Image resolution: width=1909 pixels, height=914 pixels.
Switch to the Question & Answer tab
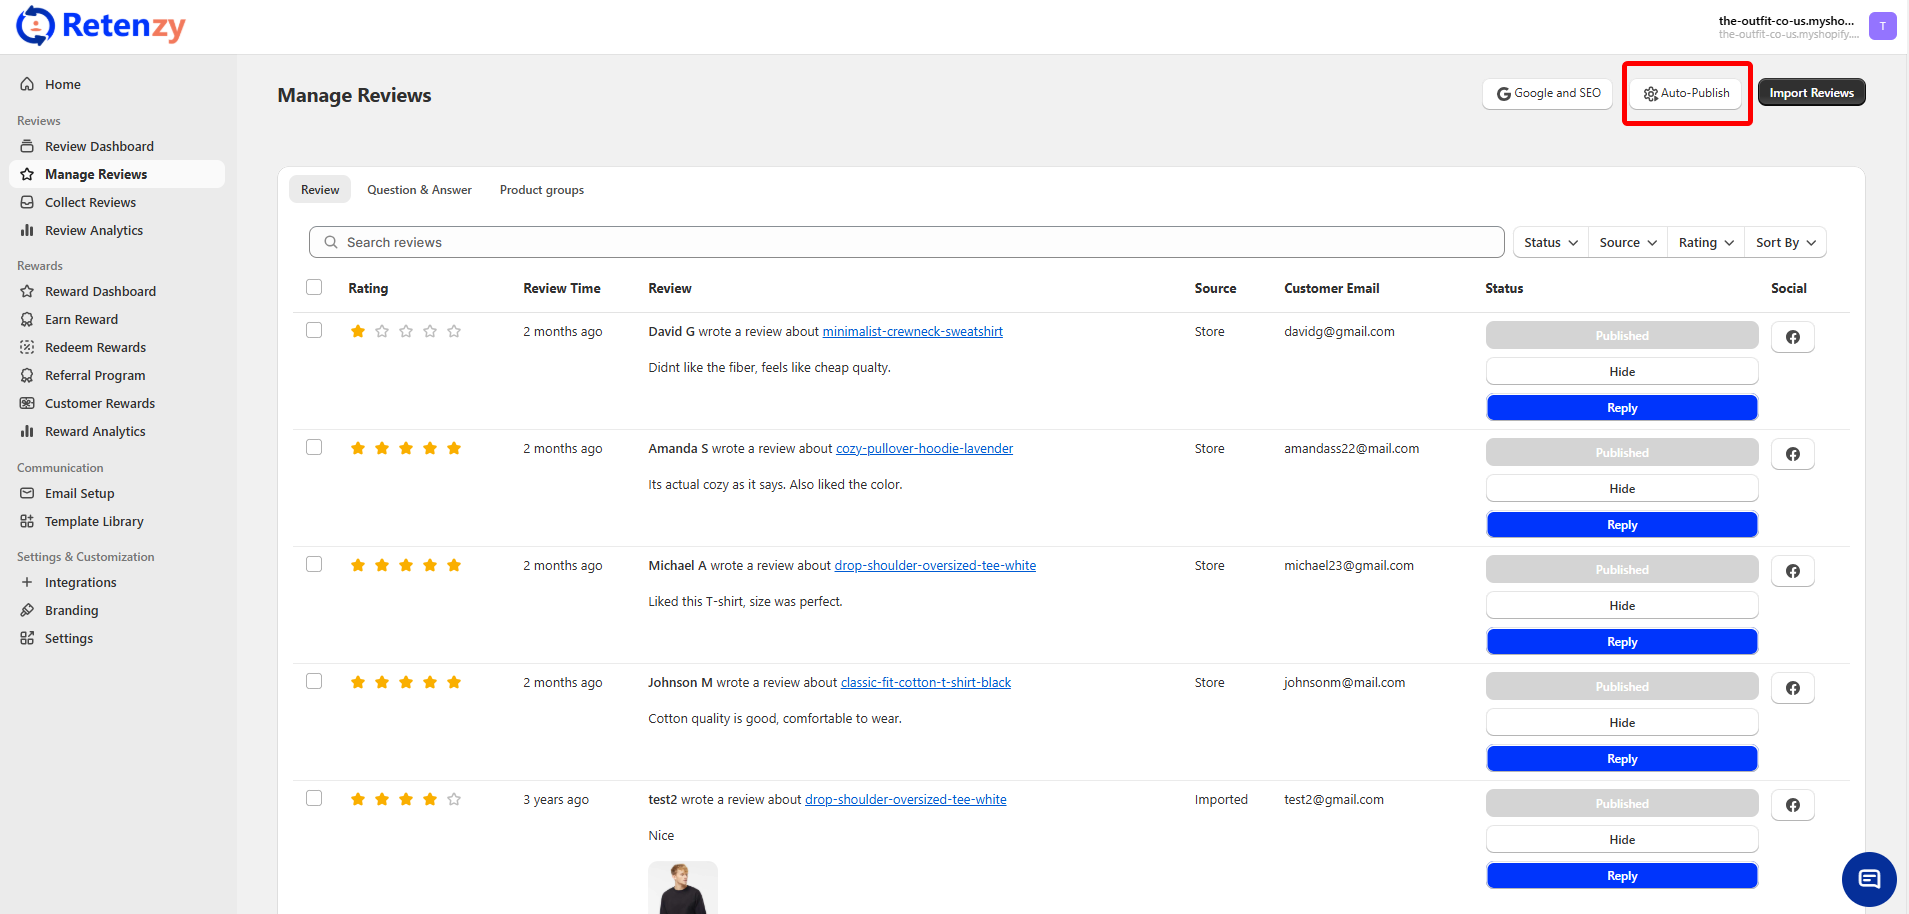(x=419, y=190)
